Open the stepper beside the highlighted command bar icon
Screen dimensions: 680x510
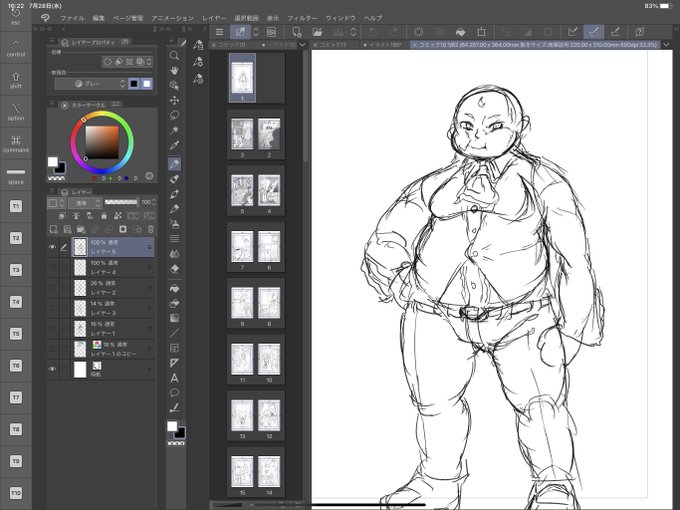[256, 32]
